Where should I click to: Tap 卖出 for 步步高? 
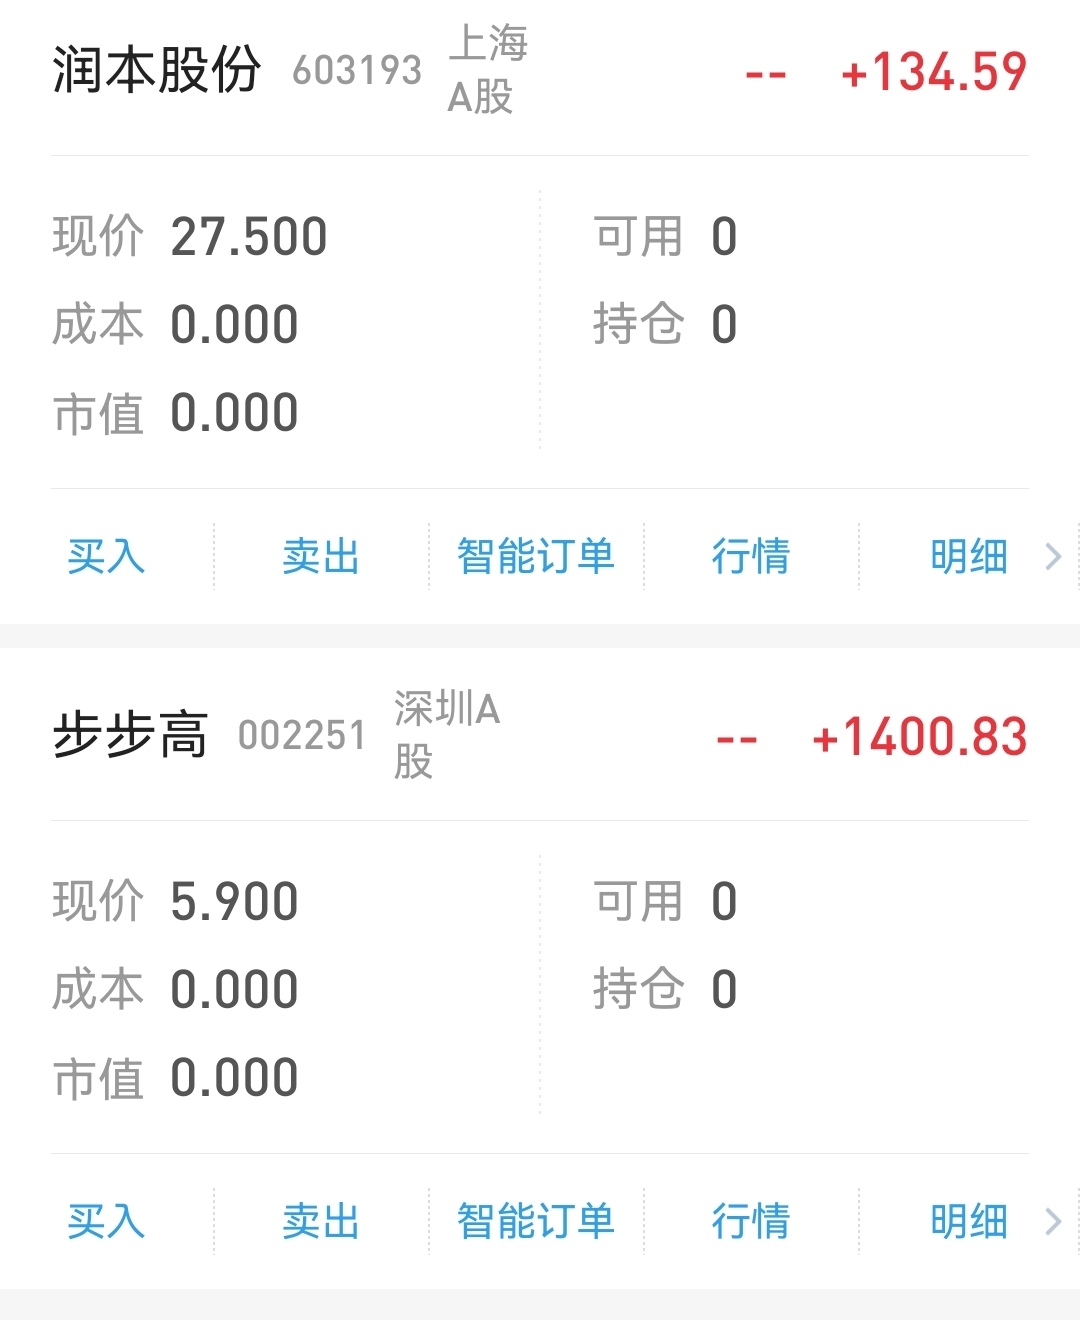pos(321,1221)
